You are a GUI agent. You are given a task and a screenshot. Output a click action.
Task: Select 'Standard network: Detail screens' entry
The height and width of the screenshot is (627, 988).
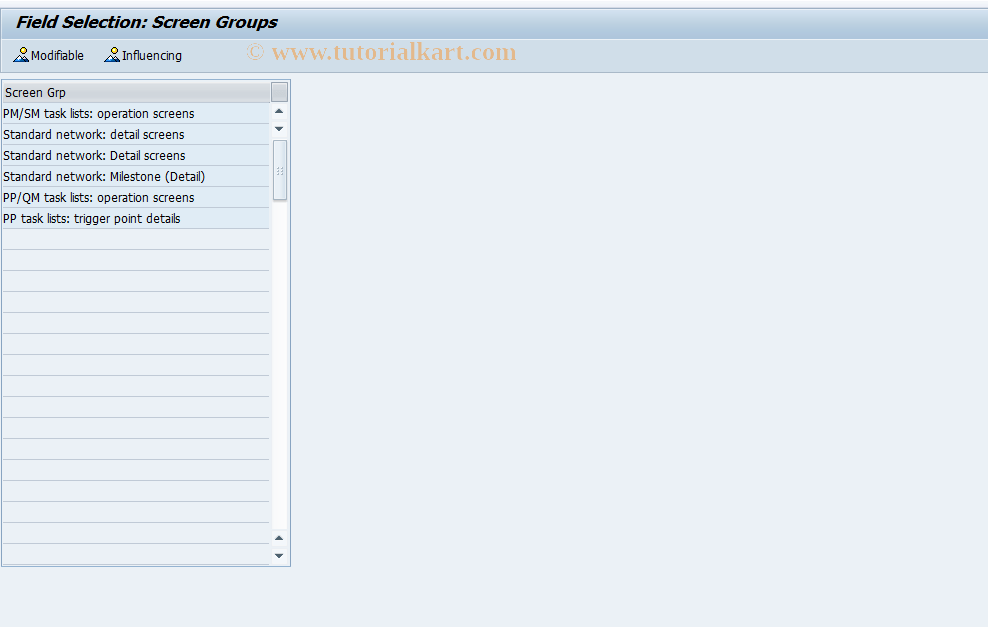click(120, 155)
